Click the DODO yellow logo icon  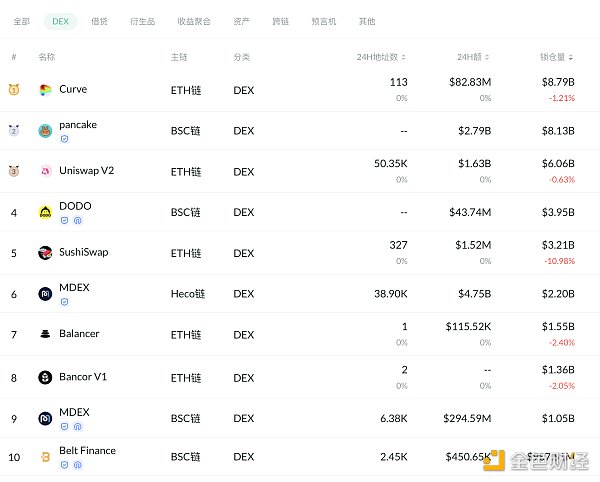45,212
